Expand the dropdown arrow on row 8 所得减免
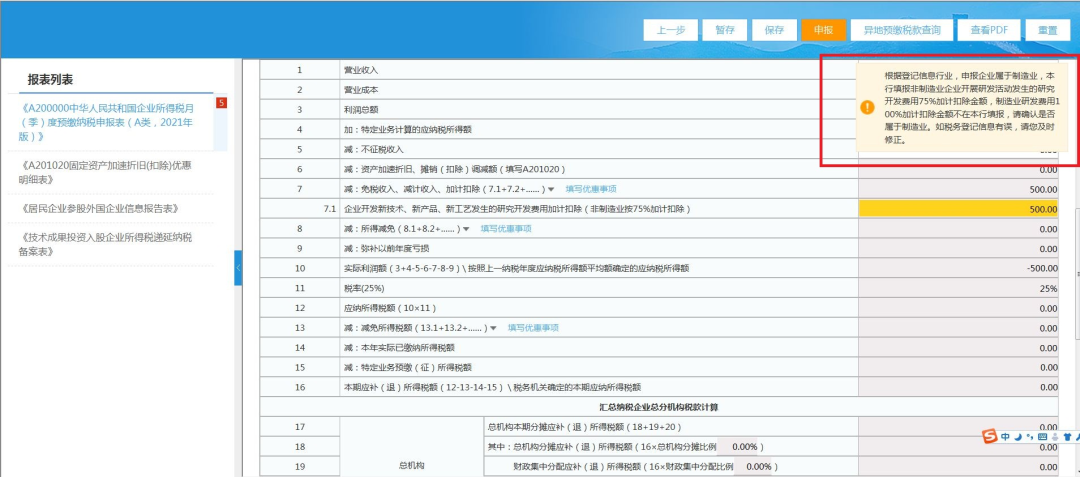The height and width of the screenshot is (477, 1080). point(466,229)
